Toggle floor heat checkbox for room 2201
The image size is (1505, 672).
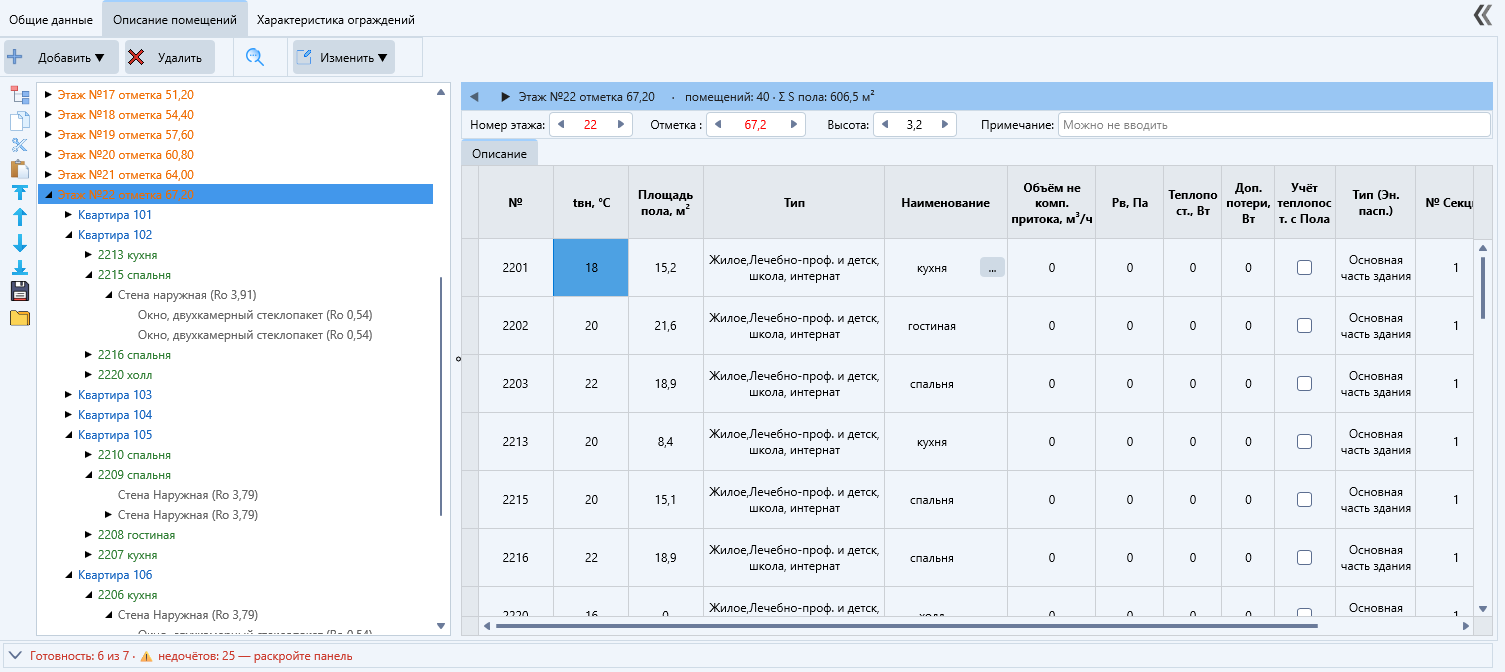[x=1304, y=267]
